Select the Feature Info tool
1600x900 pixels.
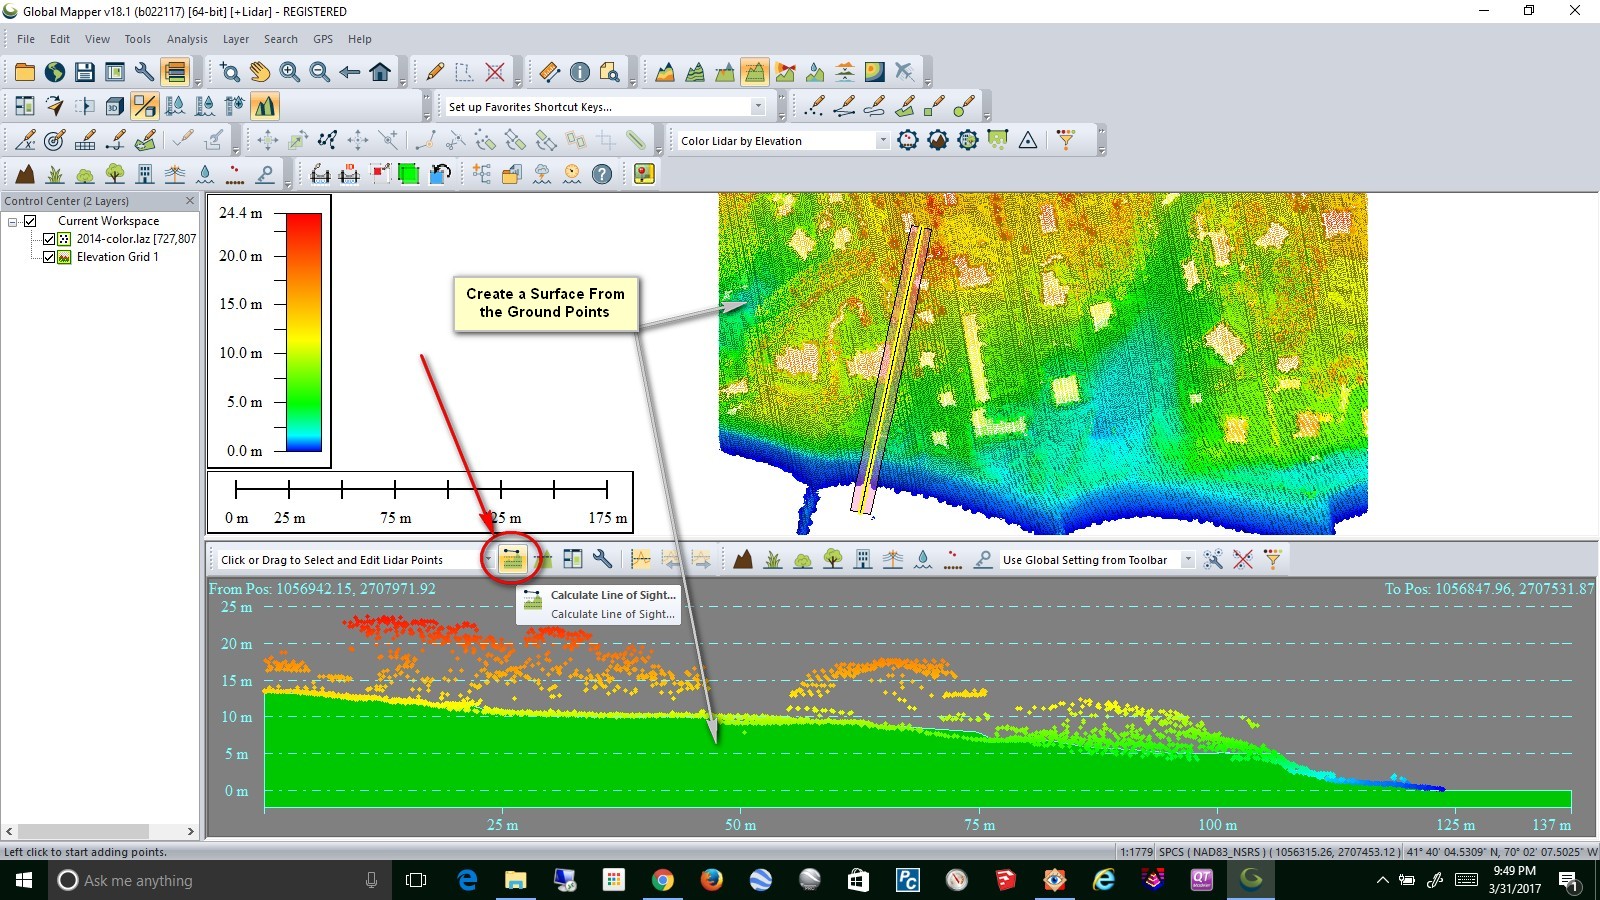click(x=580, y=72)
